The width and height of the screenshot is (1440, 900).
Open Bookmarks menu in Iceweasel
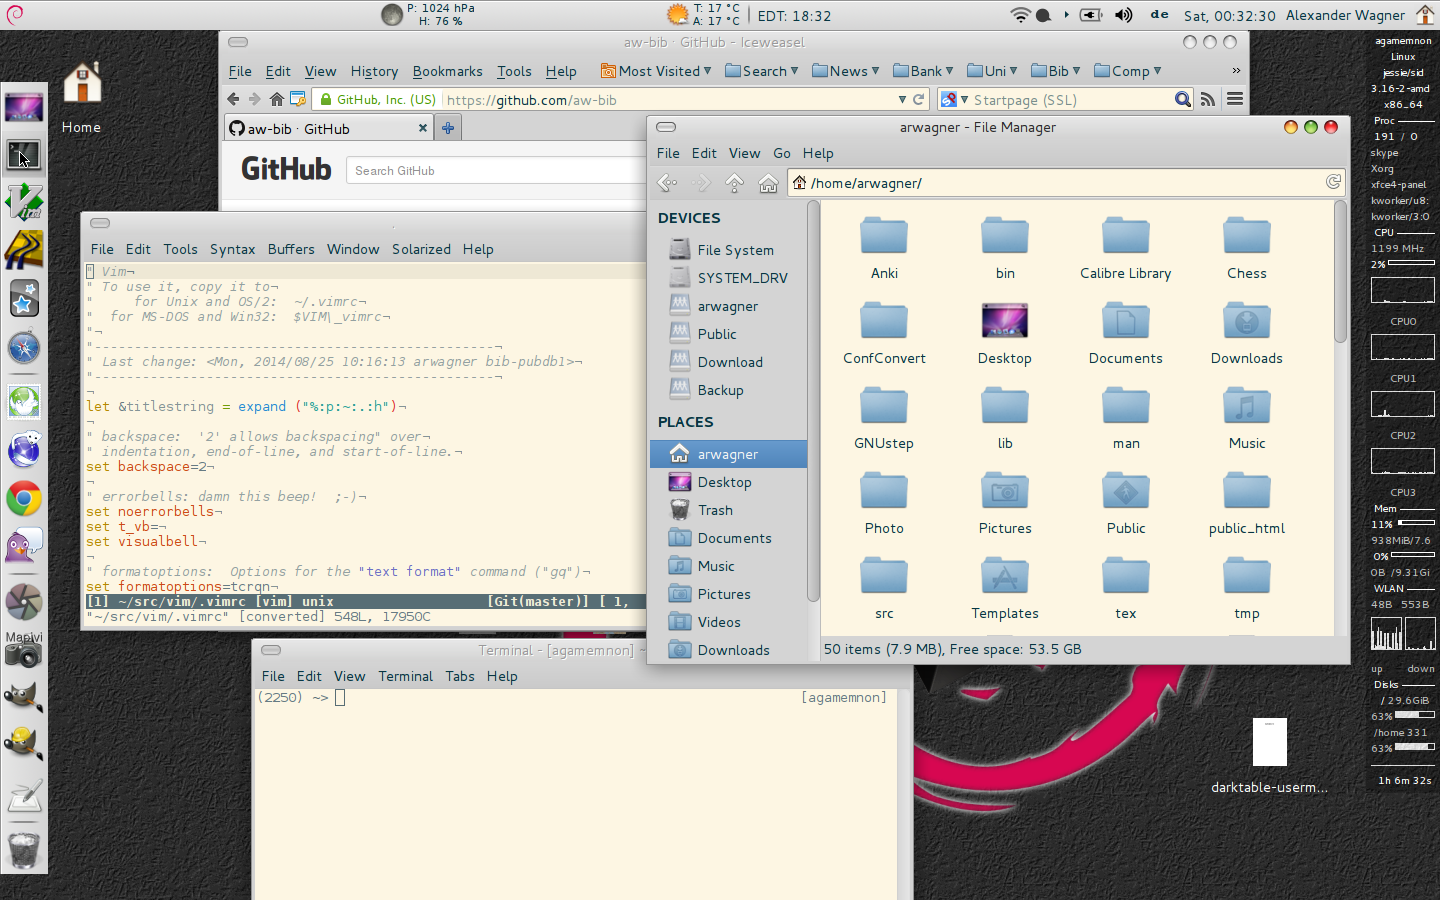tap(447, 71)
